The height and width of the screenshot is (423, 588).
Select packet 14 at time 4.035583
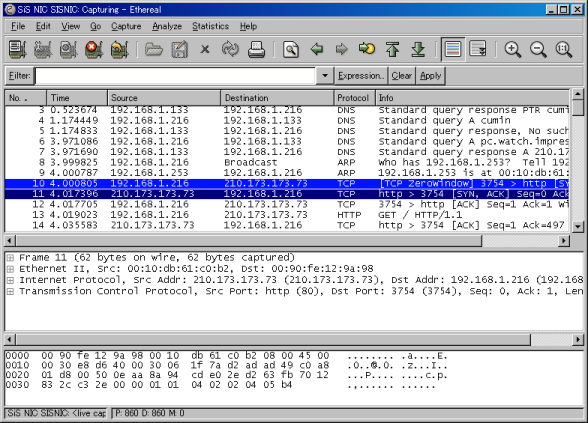pyautogui.click(x=287, y=225)
